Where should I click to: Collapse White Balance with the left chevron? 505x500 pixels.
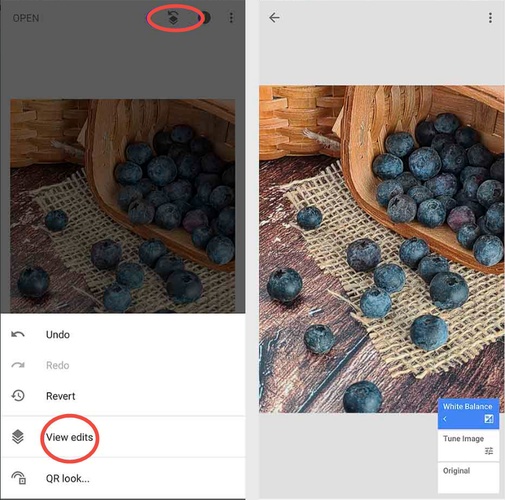coord(445,419)
